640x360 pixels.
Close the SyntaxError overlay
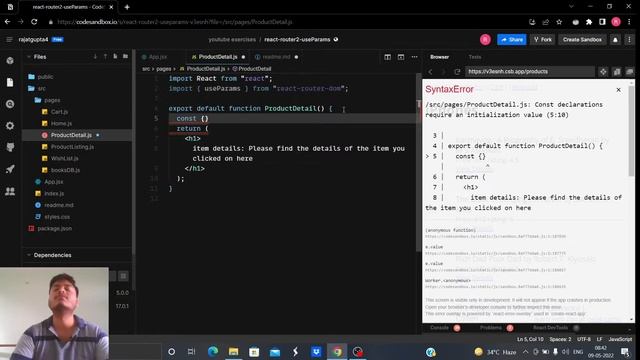pos(618,90)
